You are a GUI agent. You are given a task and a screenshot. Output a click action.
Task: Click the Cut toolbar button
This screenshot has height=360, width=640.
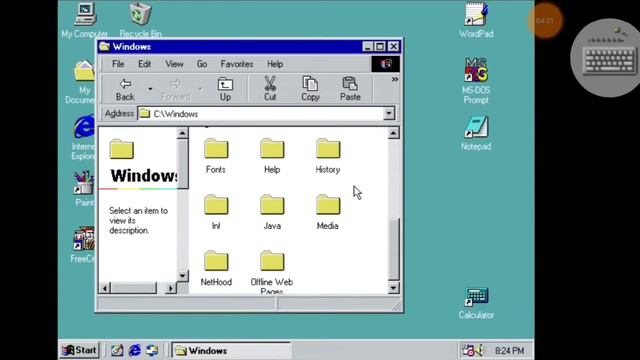[270, 89]
